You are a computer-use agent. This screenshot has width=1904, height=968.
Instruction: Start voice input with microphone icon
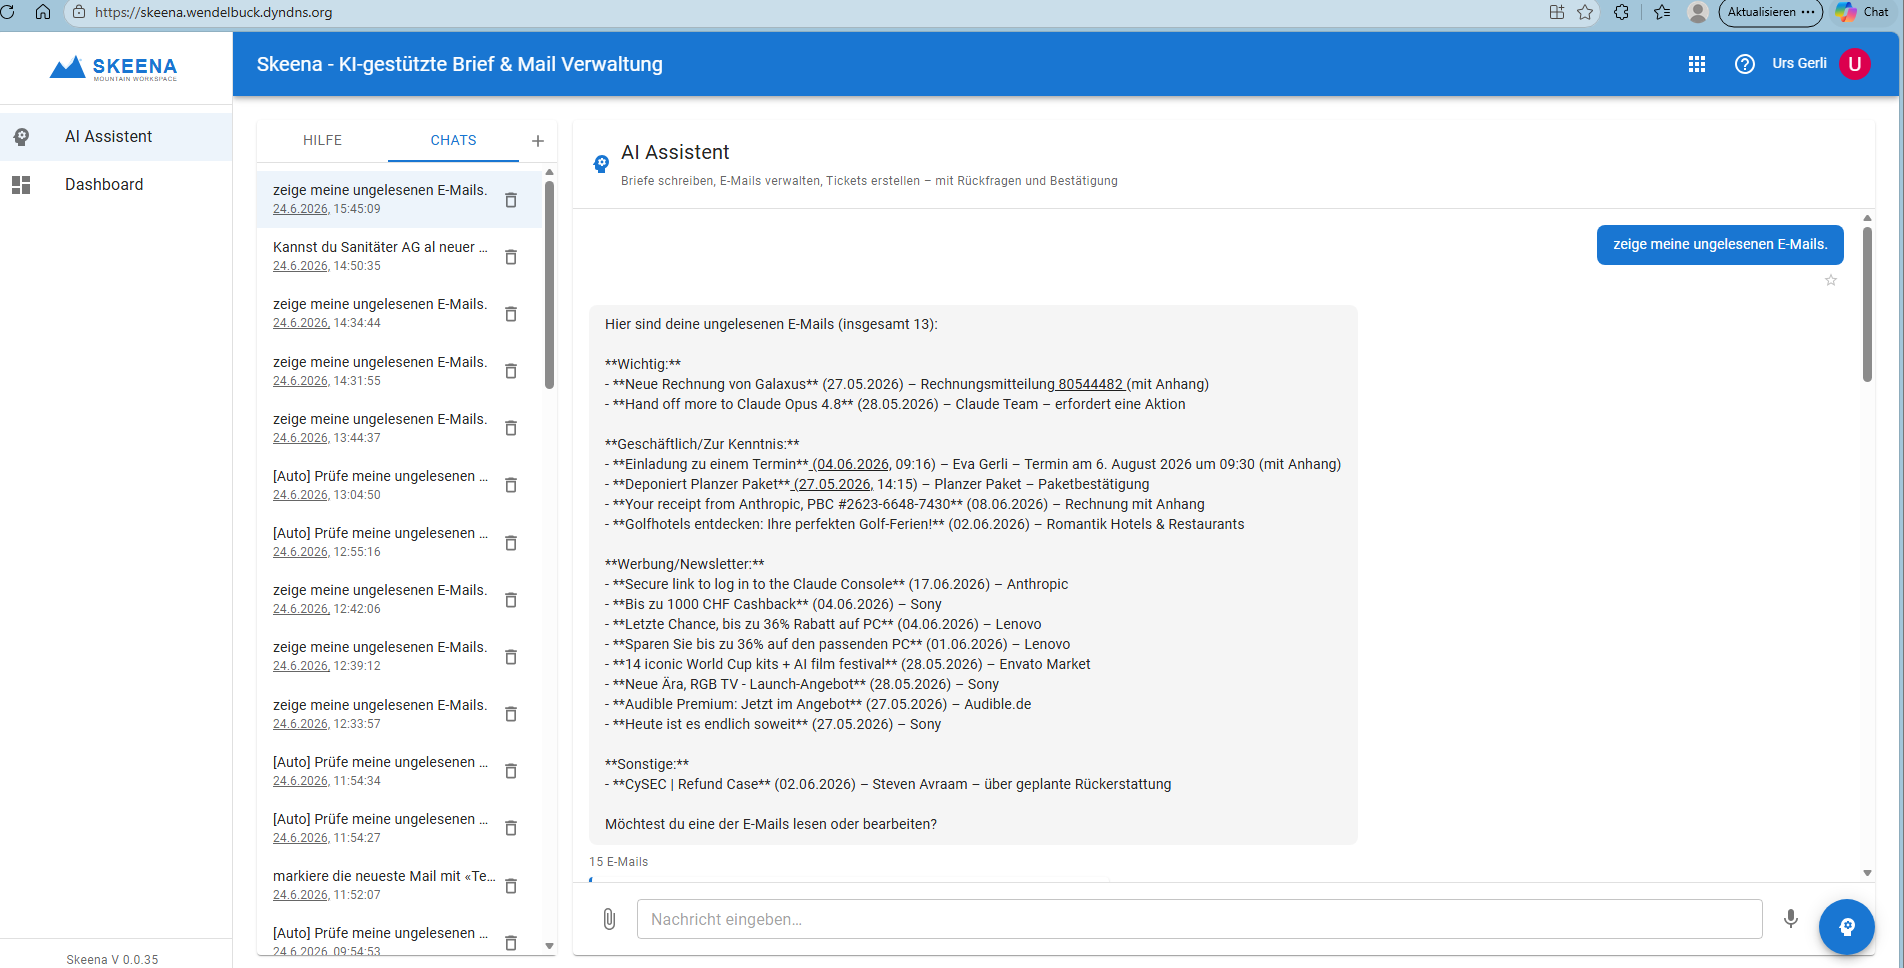tap(1791, 919)
